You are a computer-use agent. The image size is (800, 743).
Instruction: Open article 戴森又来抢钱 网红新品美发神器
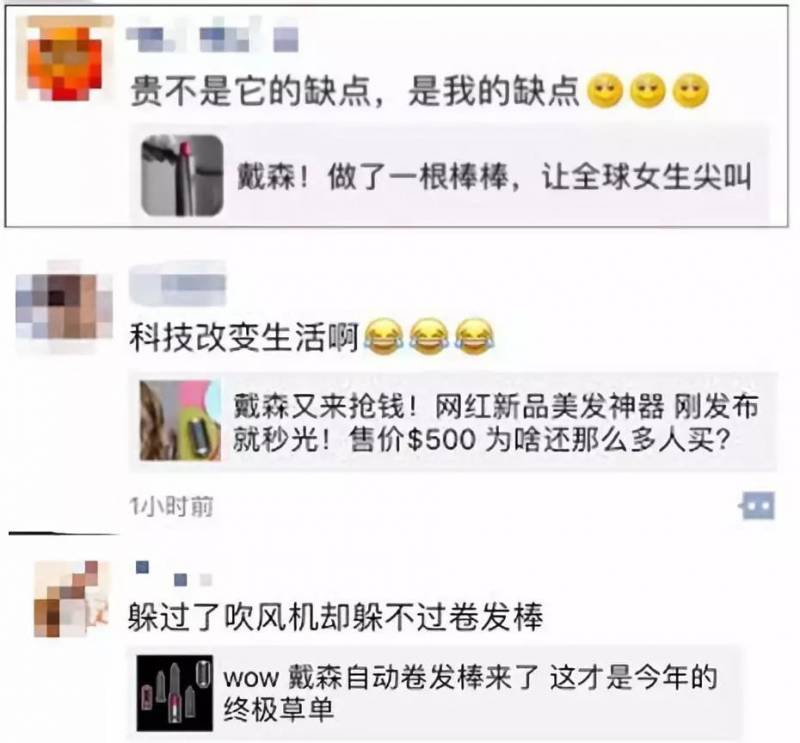[453, 422]
